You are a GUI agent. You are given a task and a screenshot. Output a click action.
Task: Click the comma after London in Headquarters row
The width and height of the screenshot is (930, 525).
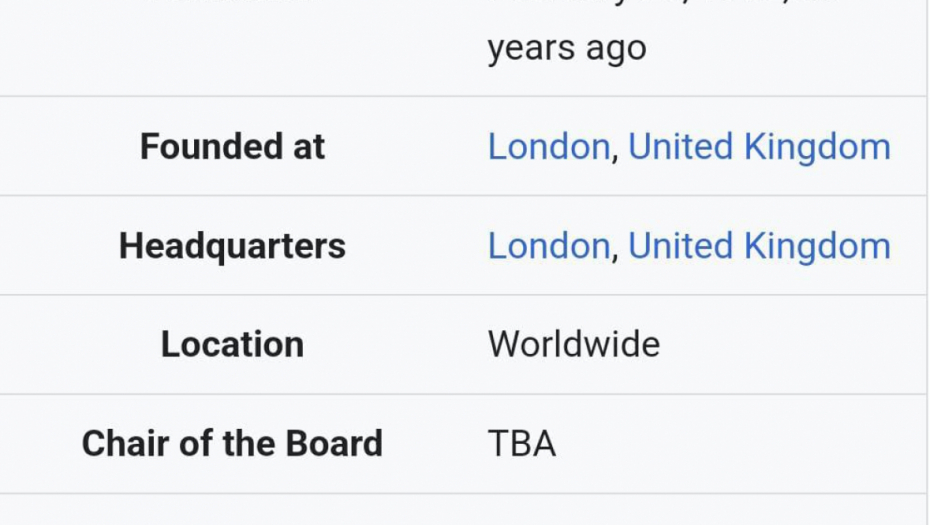point(614,251)
